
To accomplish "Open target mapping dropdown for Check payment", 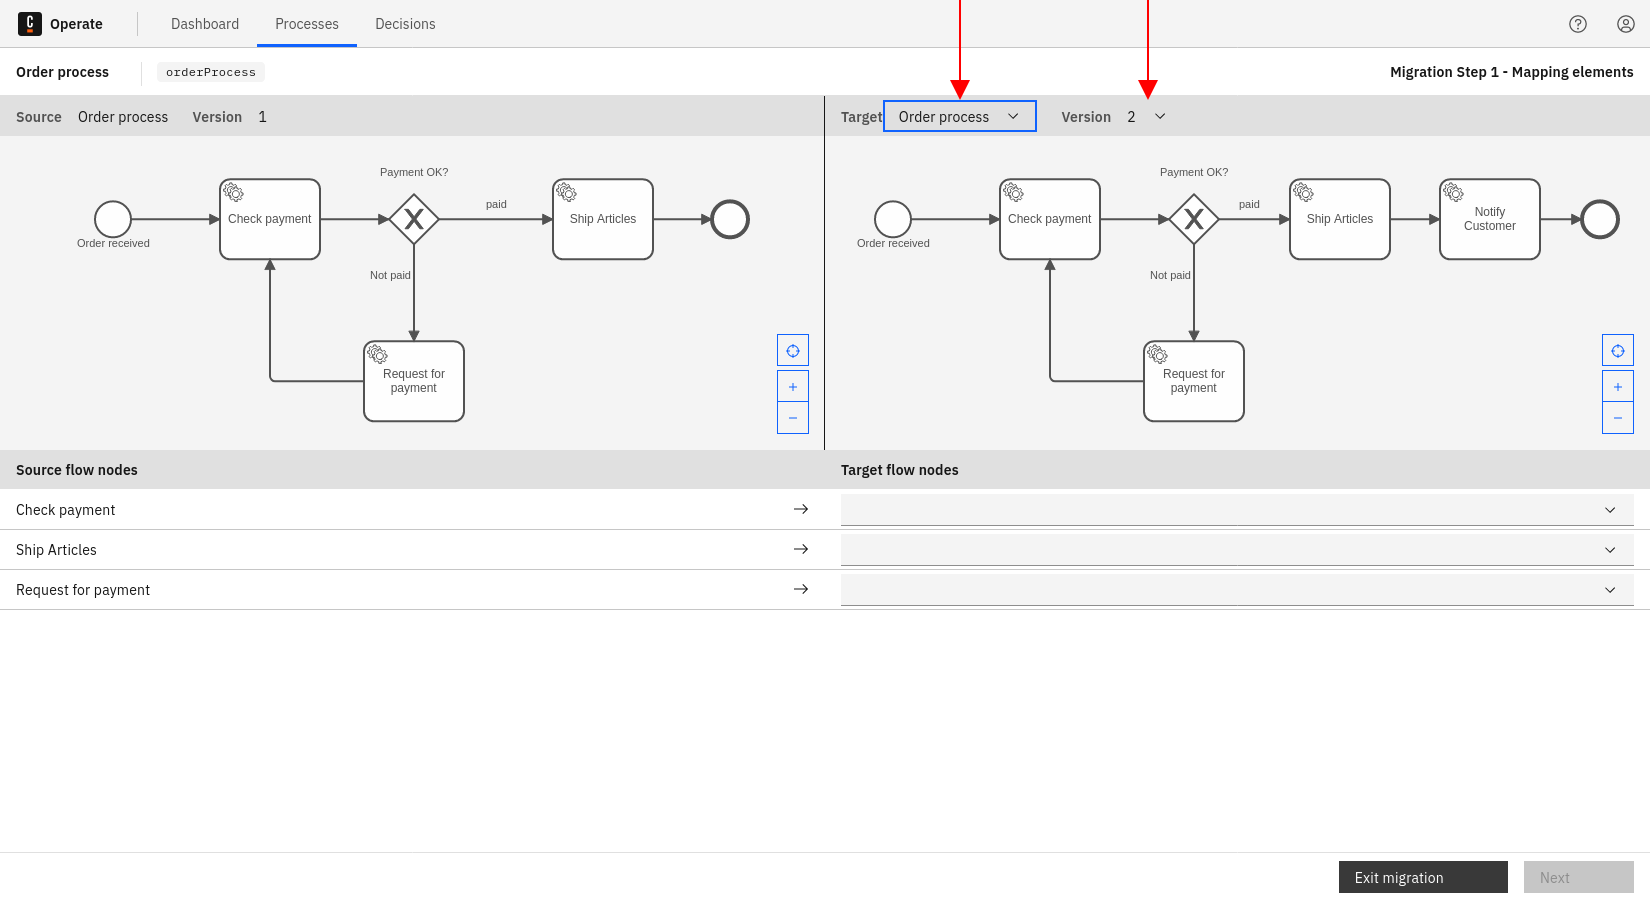I will click(1237, 510).
